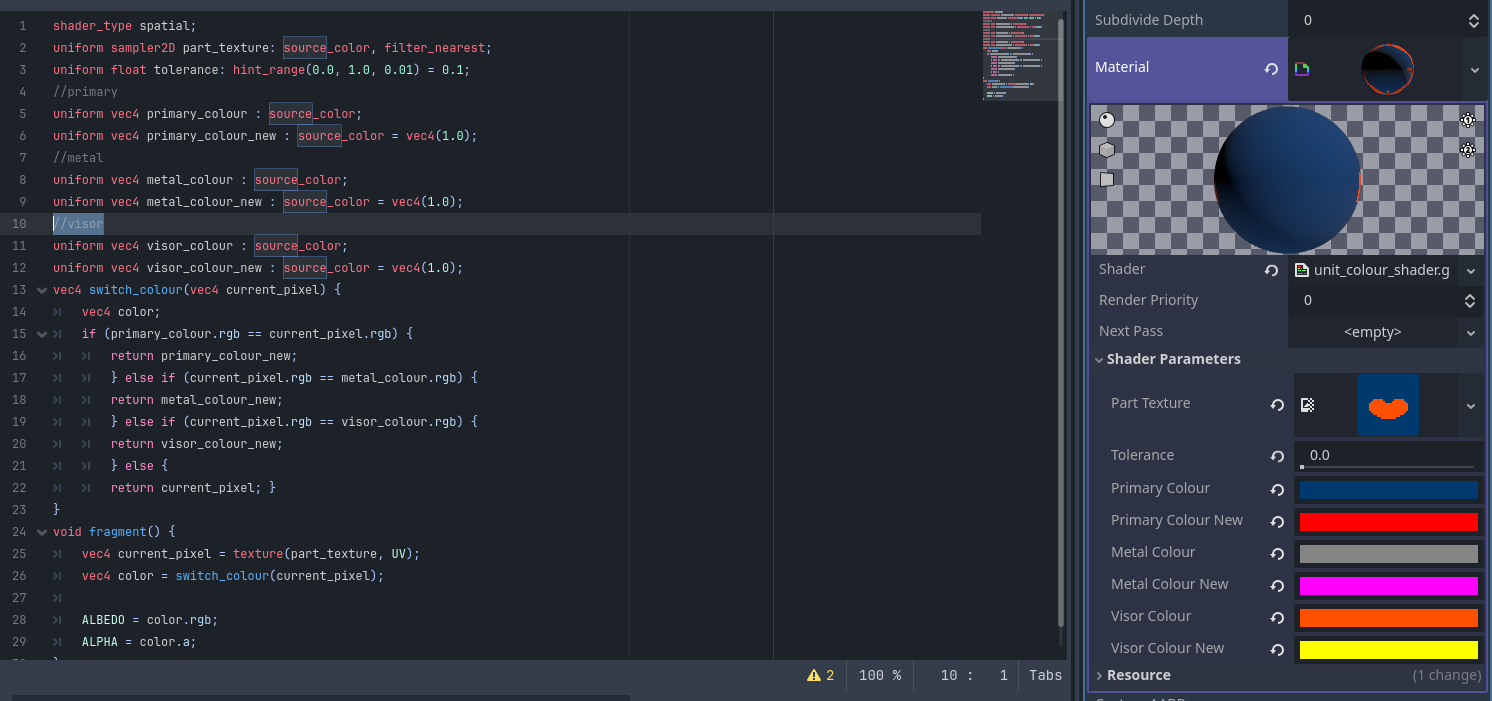
Task: Revert the Visor Colour New parameter
Action: point(1277,650)
